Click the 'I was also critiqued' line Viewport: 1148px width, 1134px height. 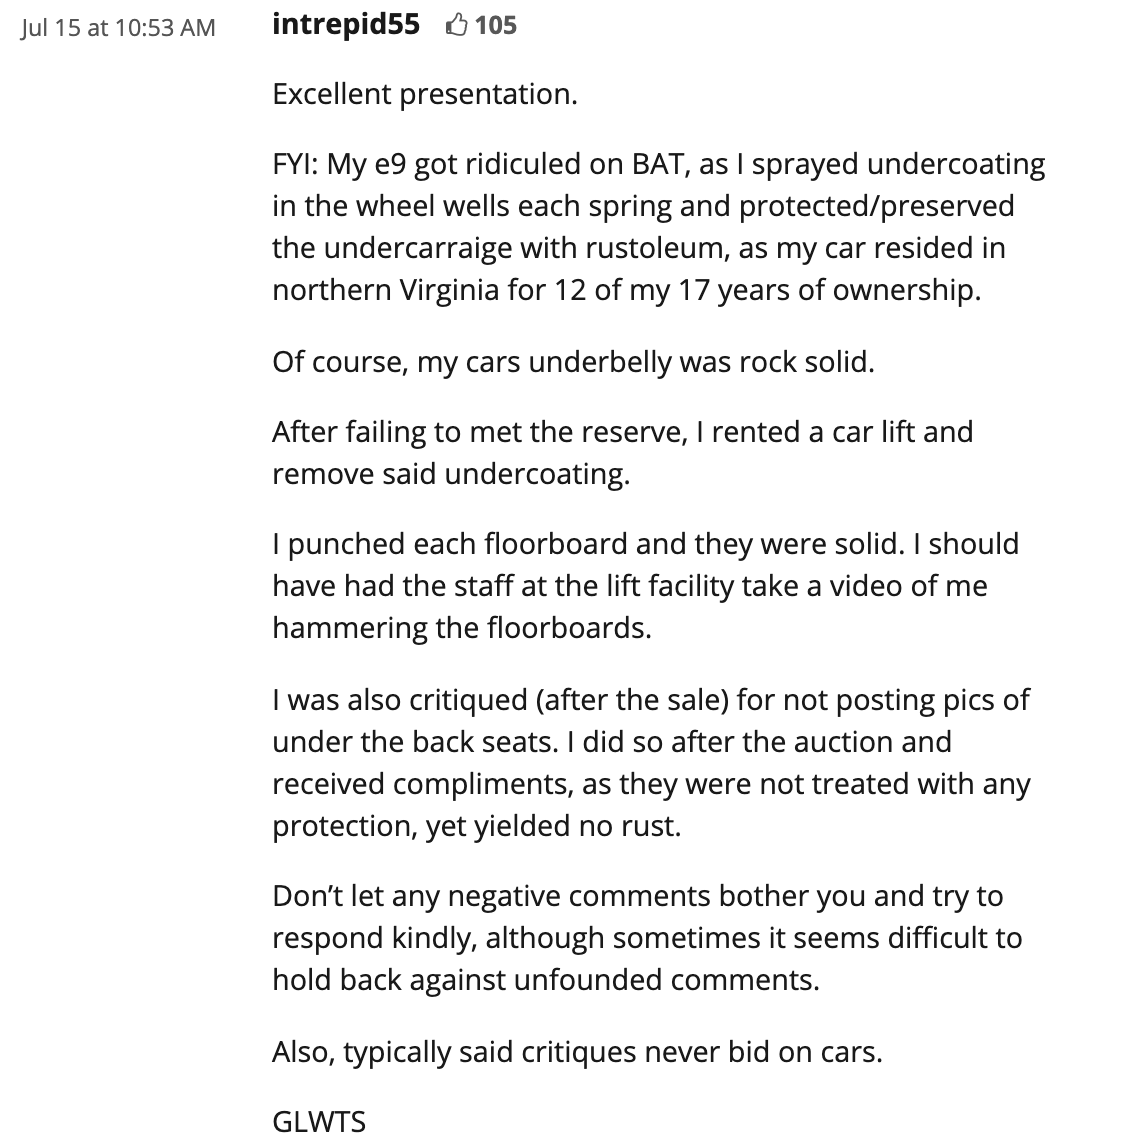click(650, 699)
